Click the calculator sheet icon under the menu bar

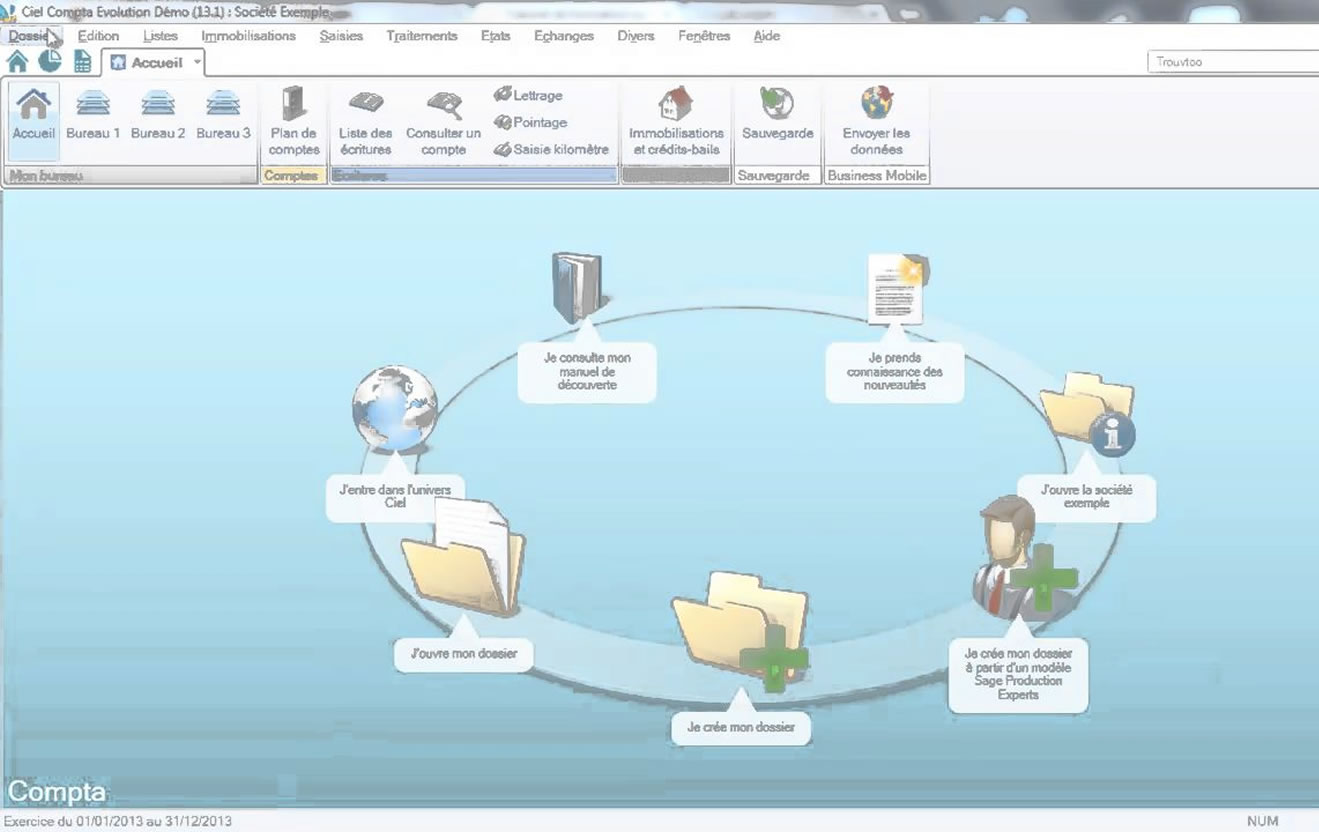coord(83,62)
